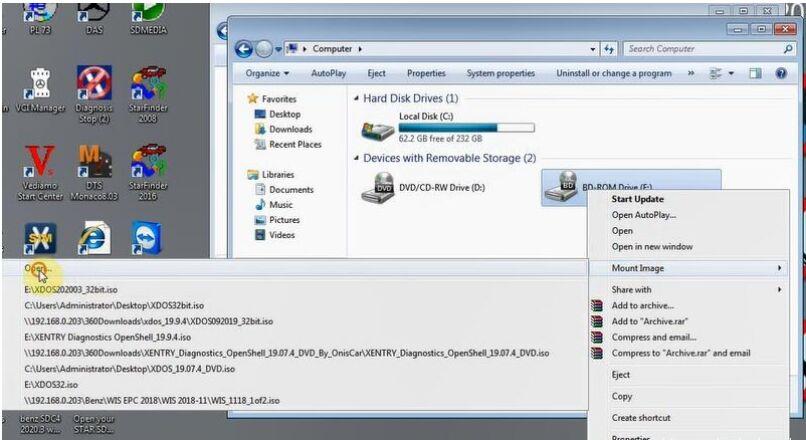
Task: Click the change view icon in toolbar
Action: coord(716,74)
